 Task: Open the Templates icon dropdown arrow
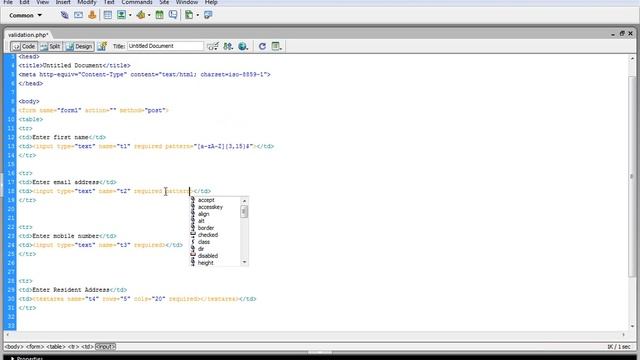(198, 16)
